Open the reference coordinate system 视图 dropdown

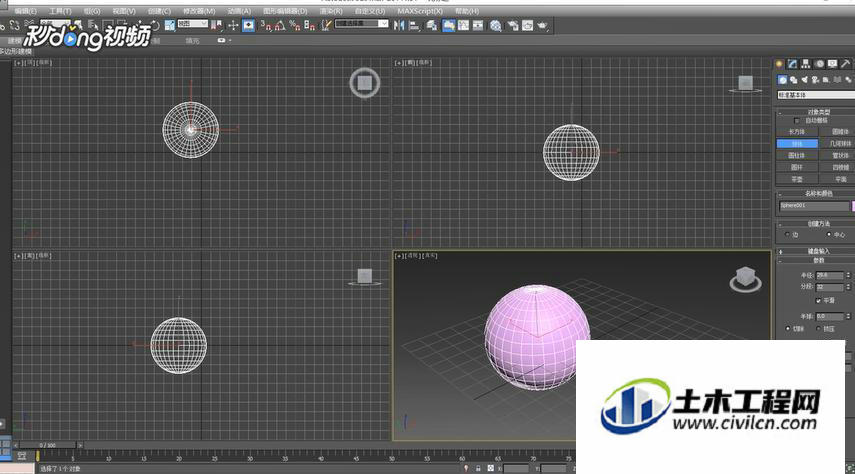[x=192, y=23]
